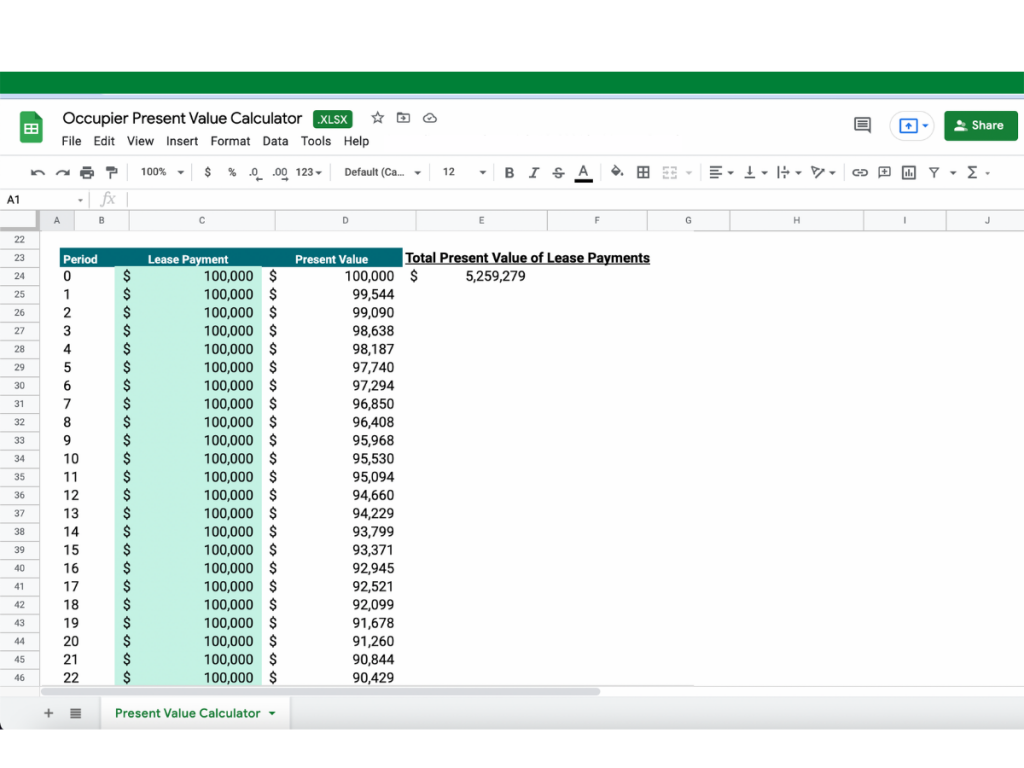The height and width of the screenshot is (768, 1024).
Task: Select column C header
Action: (x=202, y=221)
